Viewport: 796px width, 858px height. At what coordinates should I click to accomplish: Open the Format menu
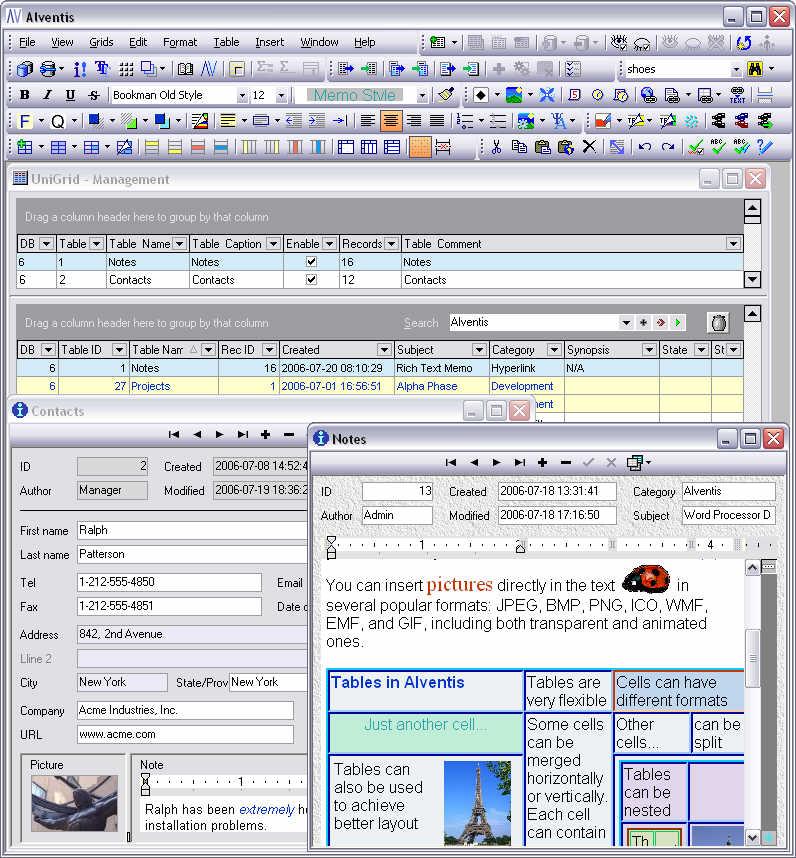180,42
